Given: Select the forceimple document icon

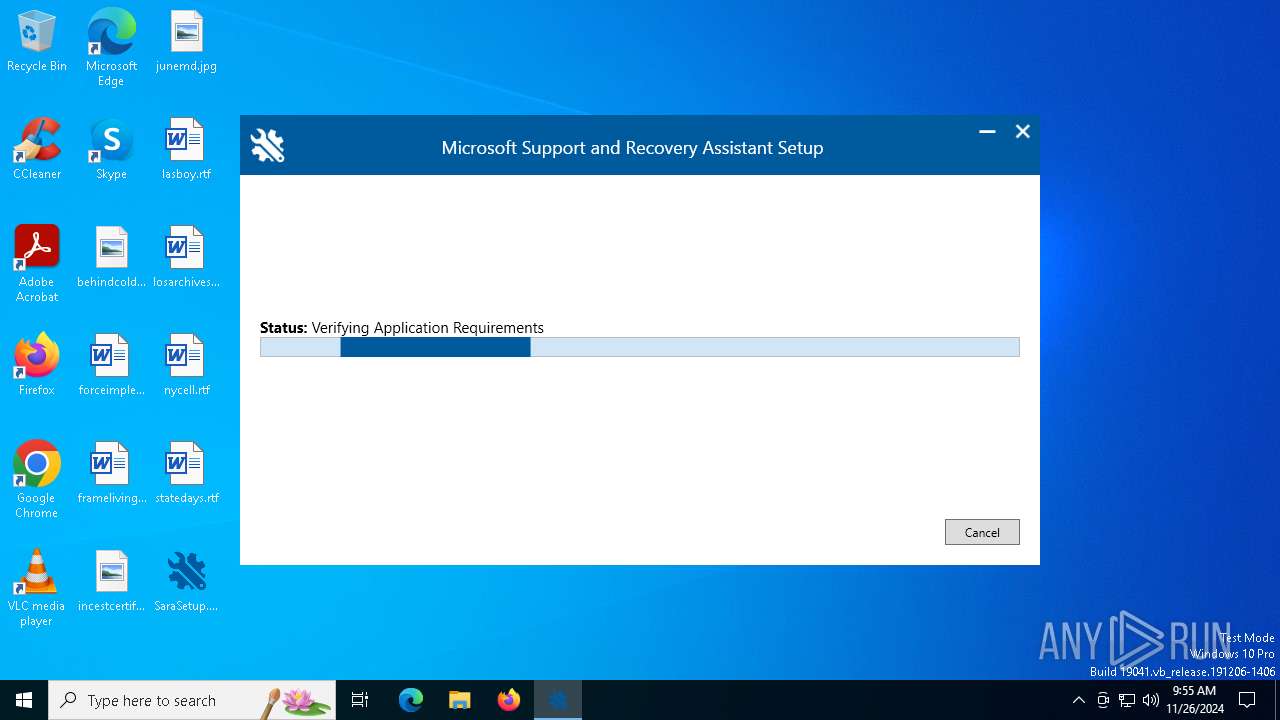Looking at the screenshot, I should (111, 365).
